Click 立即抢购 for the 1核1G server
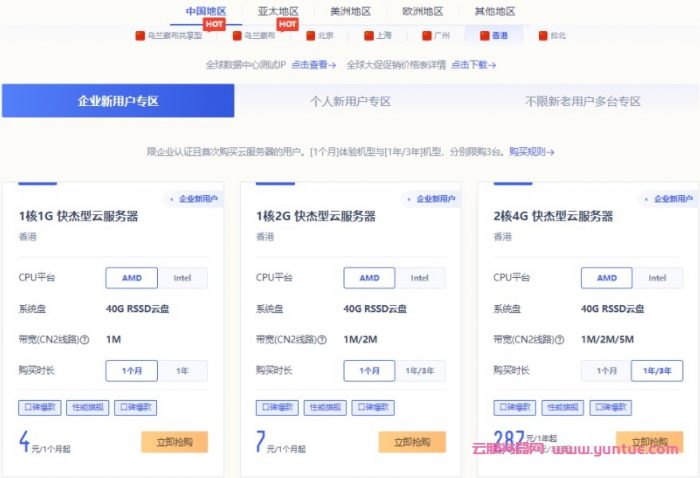Viewport: 700px width, 478px height. tap(174, 442)
